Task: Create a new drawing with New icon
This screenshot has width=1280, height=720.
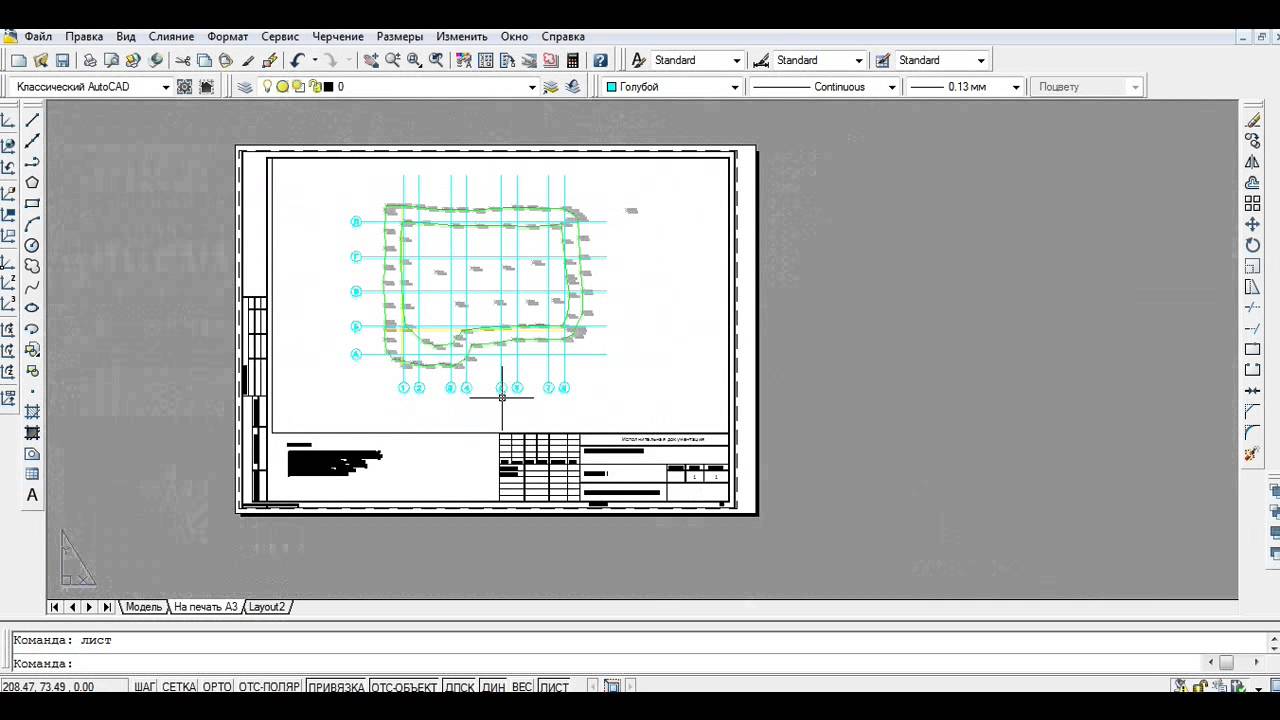Action: (x=19, y=60)
